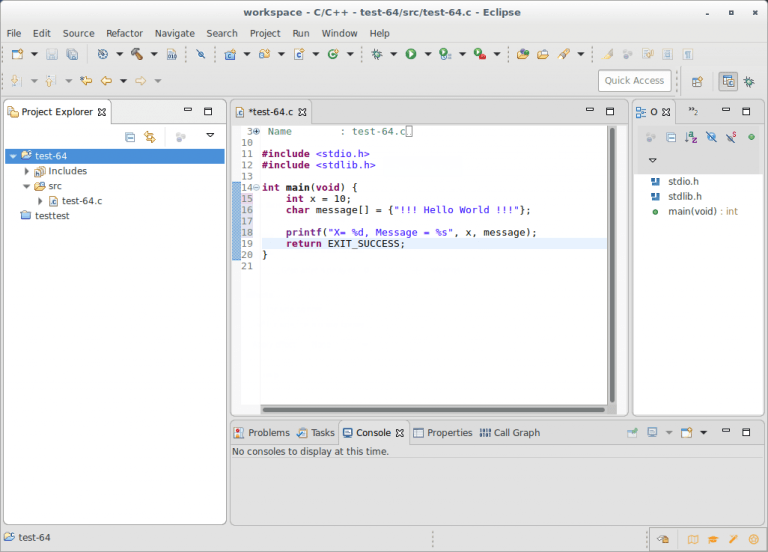Toggle Skip All Breakpoints icon
Viewport: 768px width, 552px height.
201,54
